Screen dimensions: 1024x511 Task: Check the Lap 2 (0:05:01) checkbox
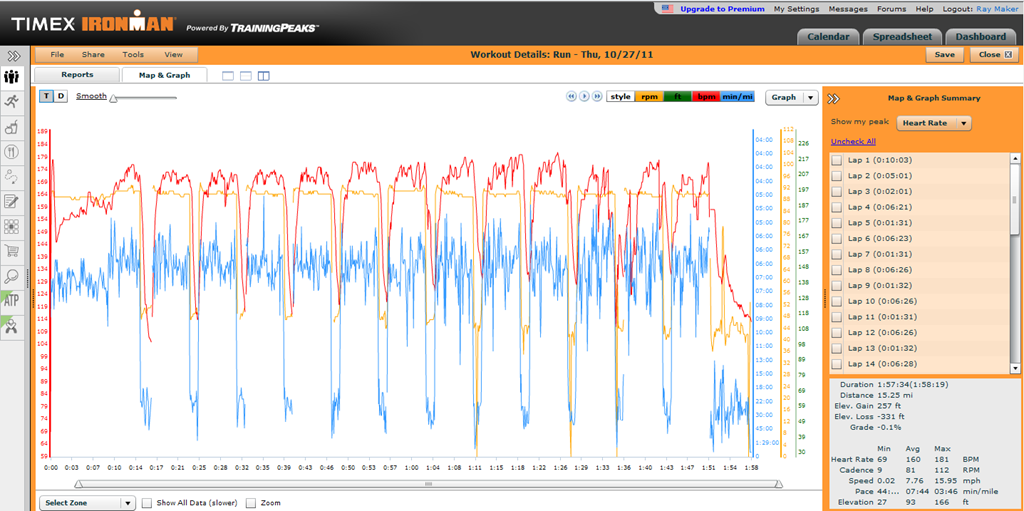point(837,176)
